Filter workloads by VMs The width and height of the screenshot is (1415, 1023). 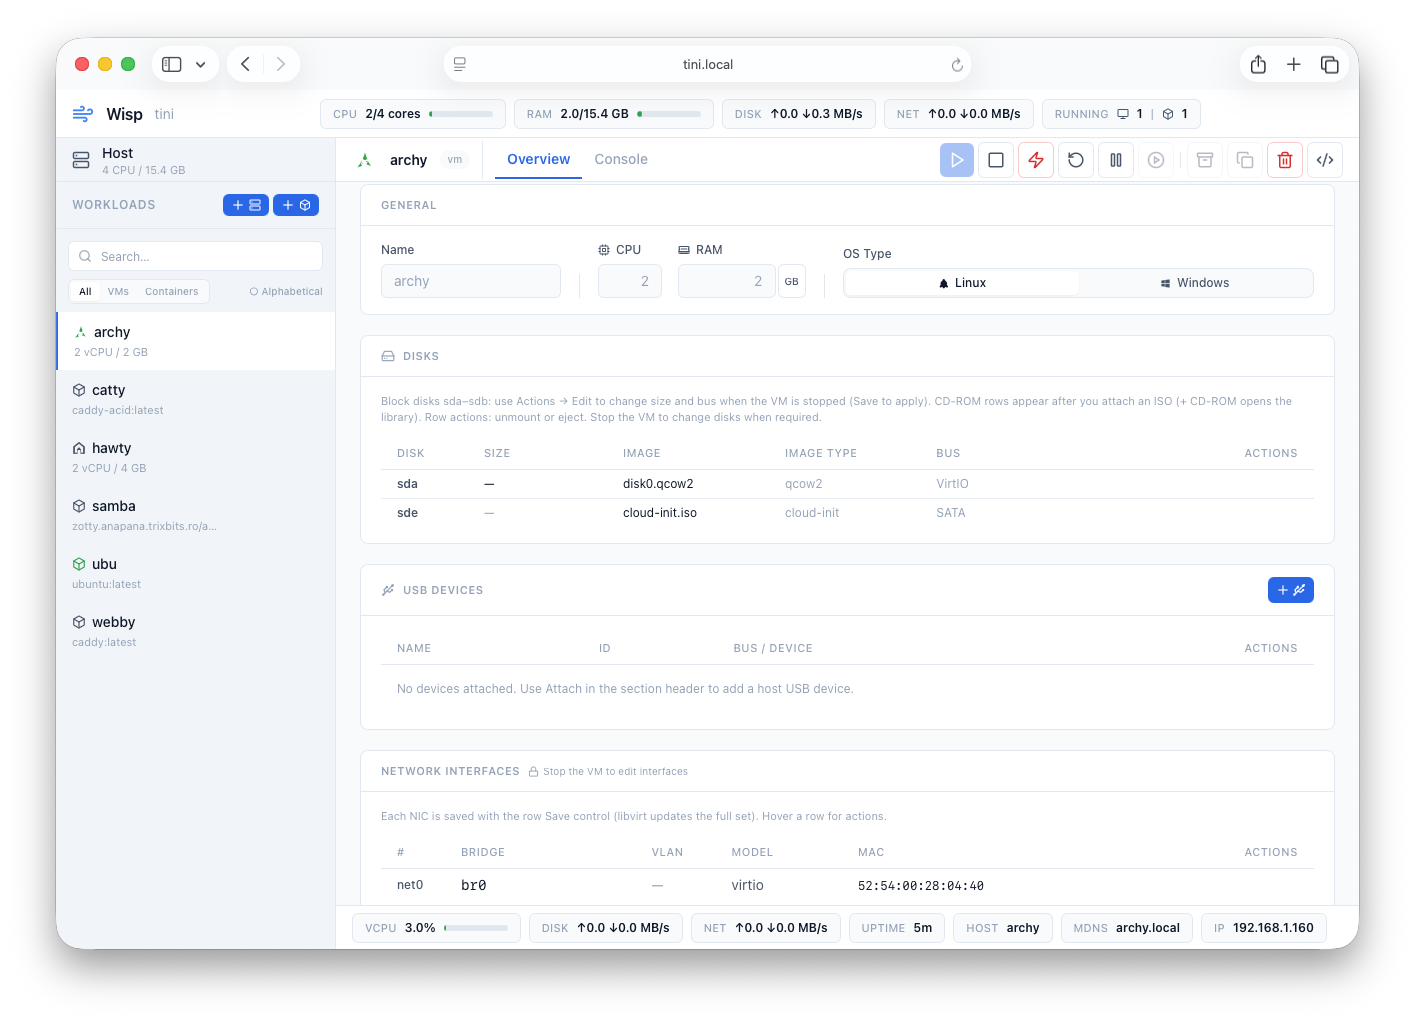[x=118, y=292]
